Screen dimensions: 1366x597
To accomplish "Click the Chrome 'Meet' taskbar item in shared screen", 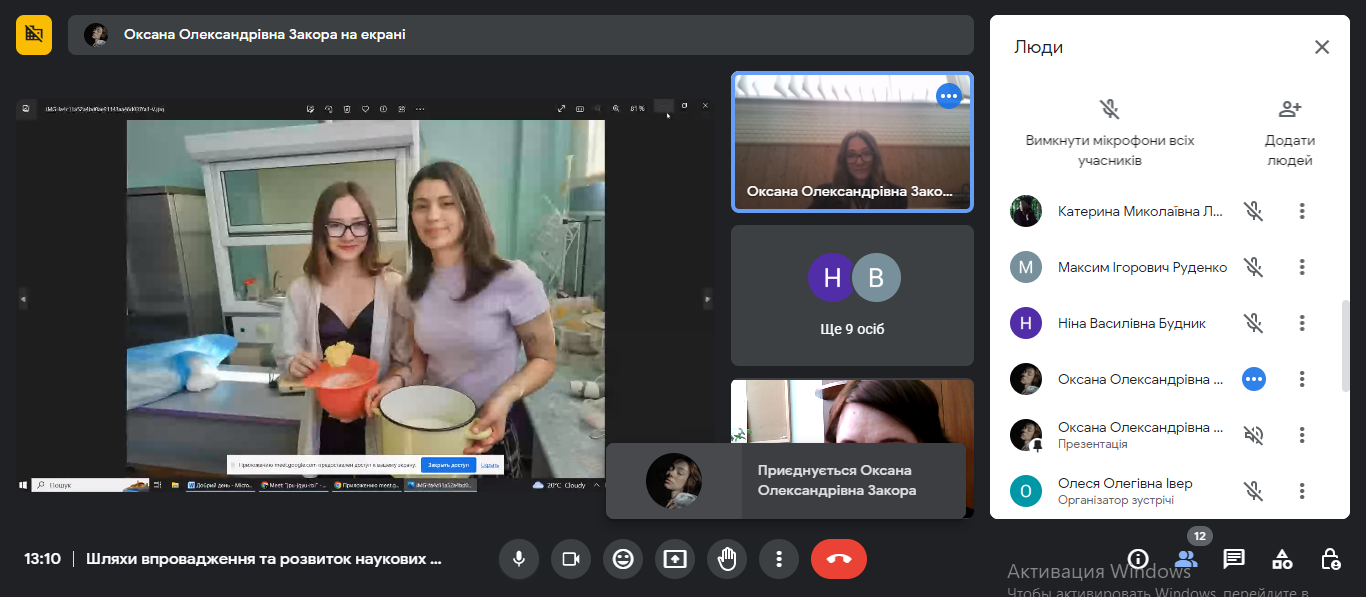I will coord(295,485).
